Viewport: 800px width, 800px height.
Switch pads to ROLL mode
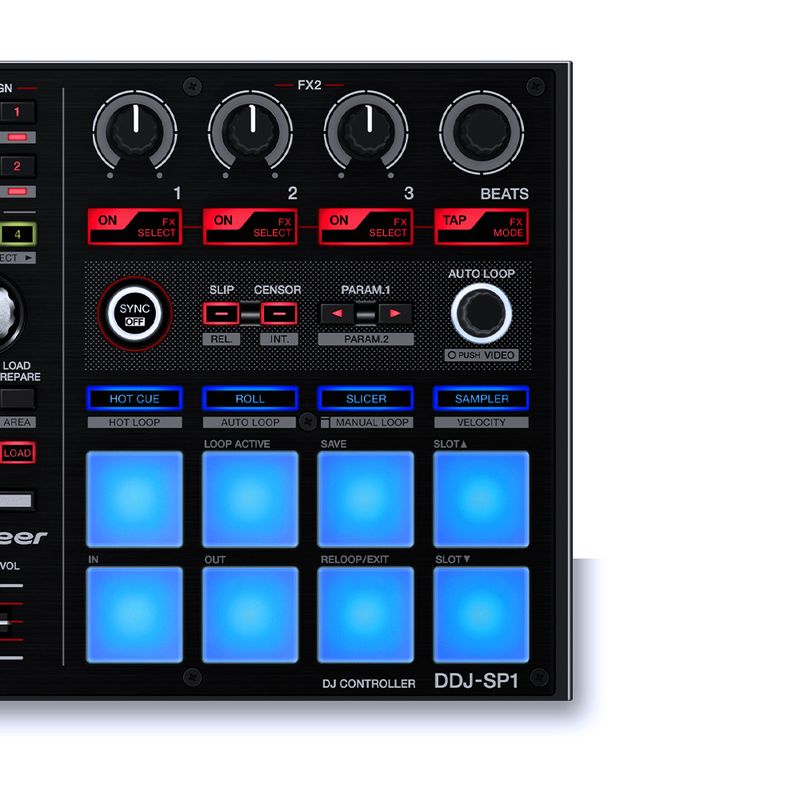[x=250, y=398]
